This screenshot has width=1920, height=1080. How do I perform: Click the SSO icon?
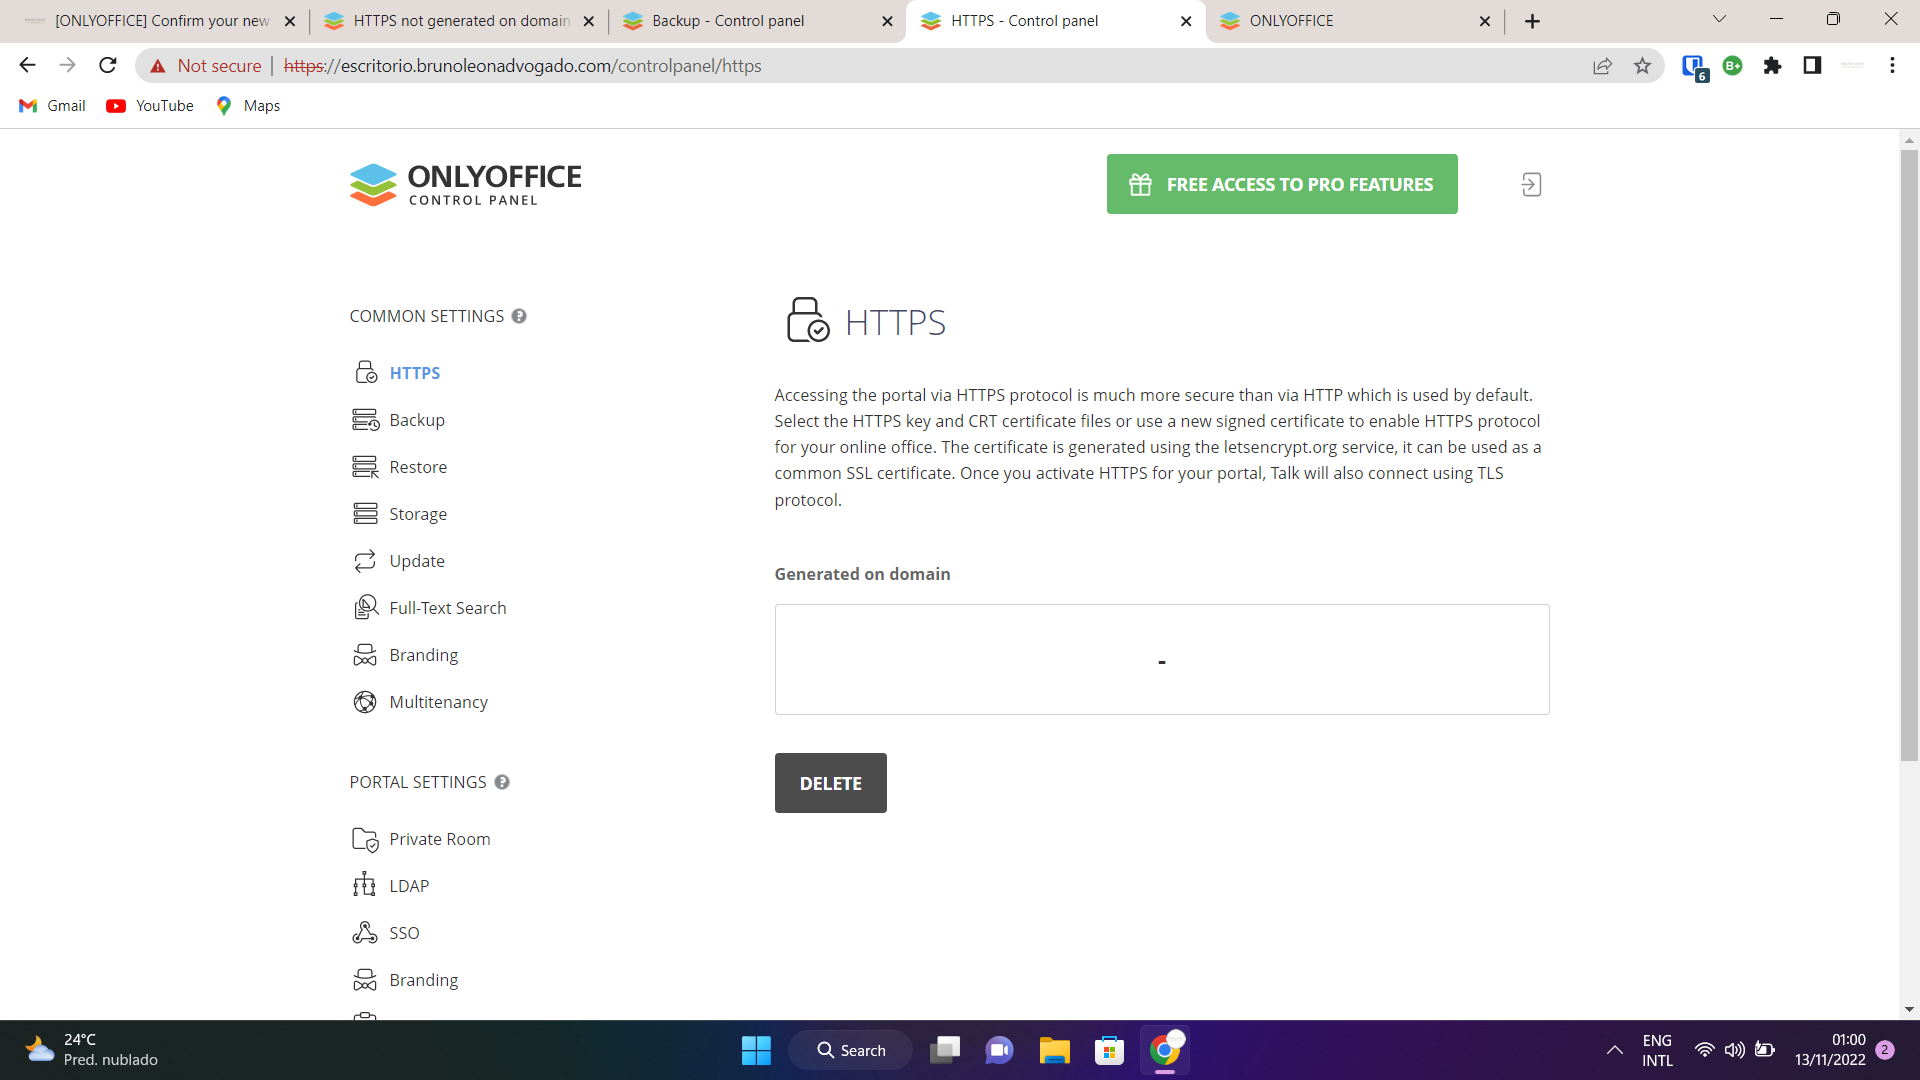pyautogui.click(x=365, y=933)
